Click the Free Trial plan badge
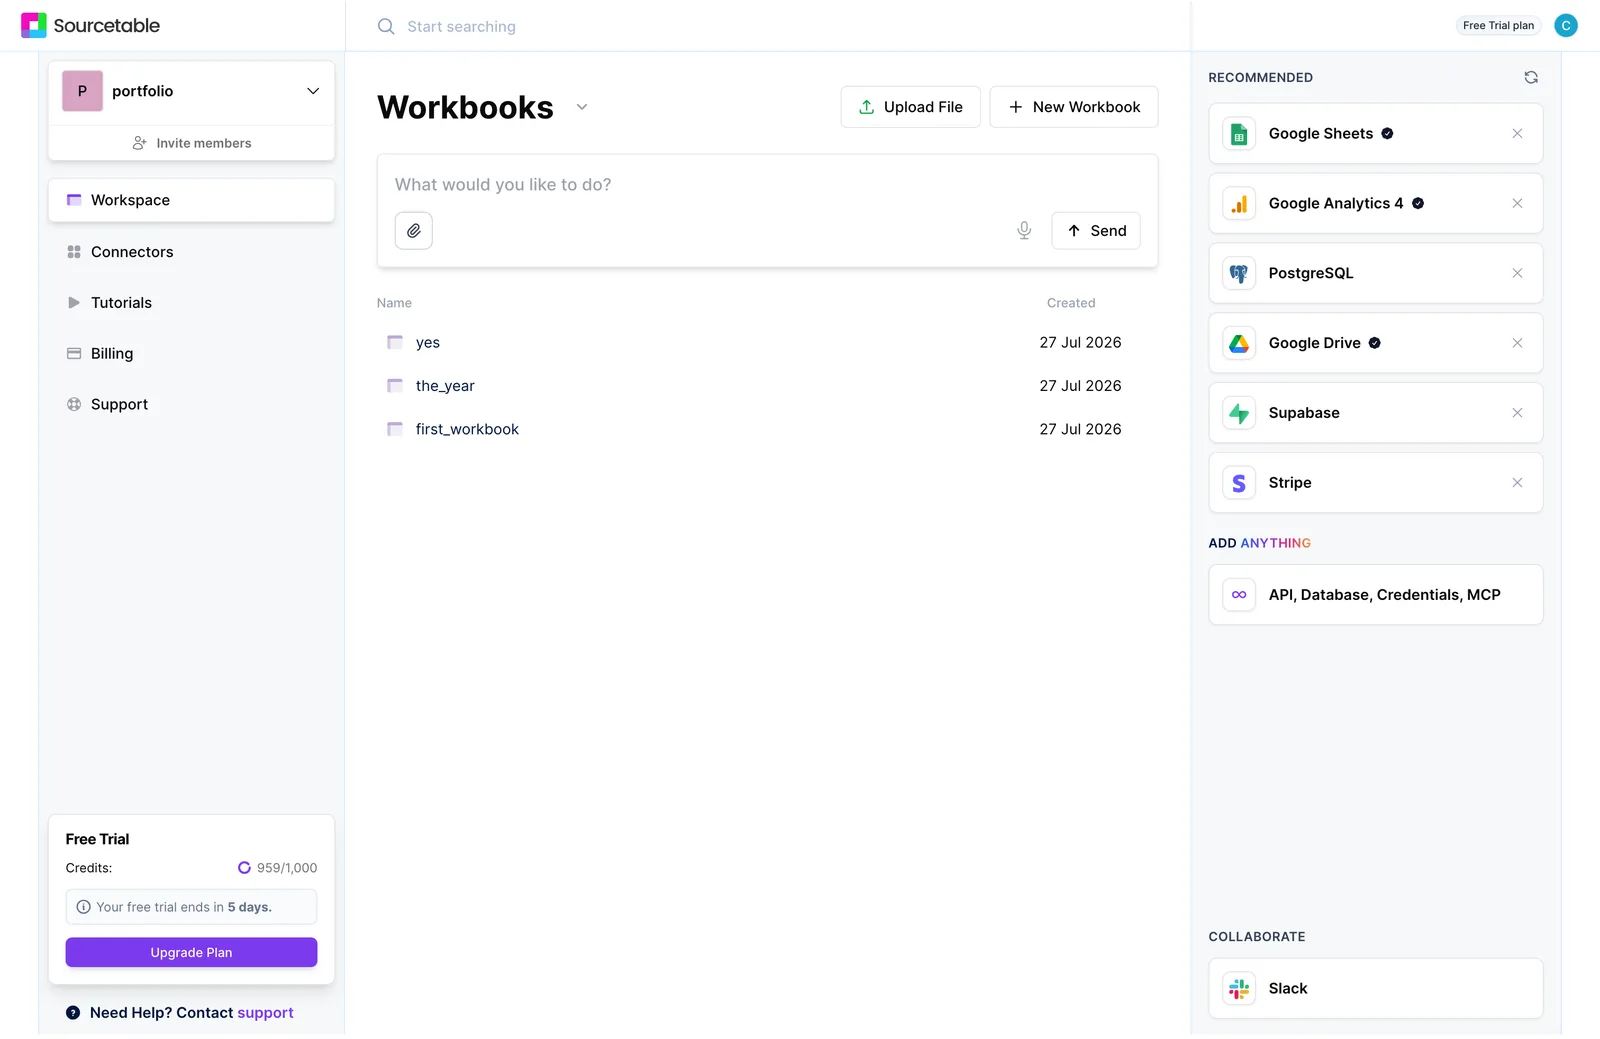The width and height of the screenshot is (1600, 1039). (x=1498, y=26)
